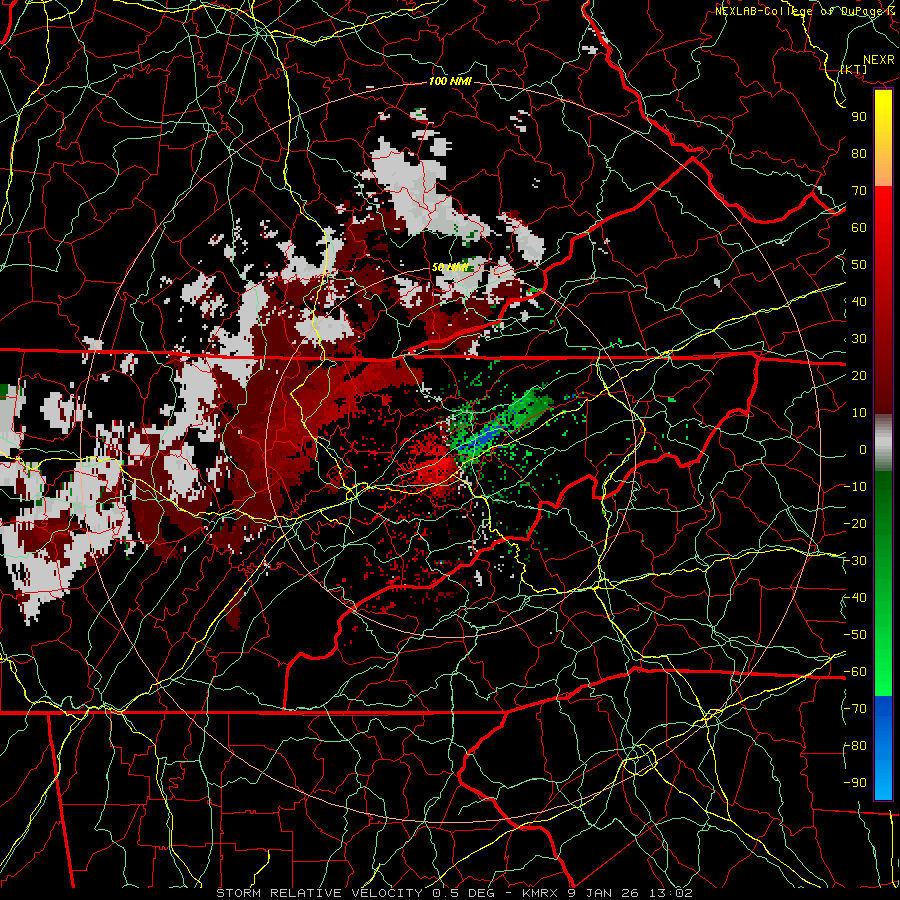Click the -50 scale value
This screenshot has width=900, height=900.
coord(855,635)
